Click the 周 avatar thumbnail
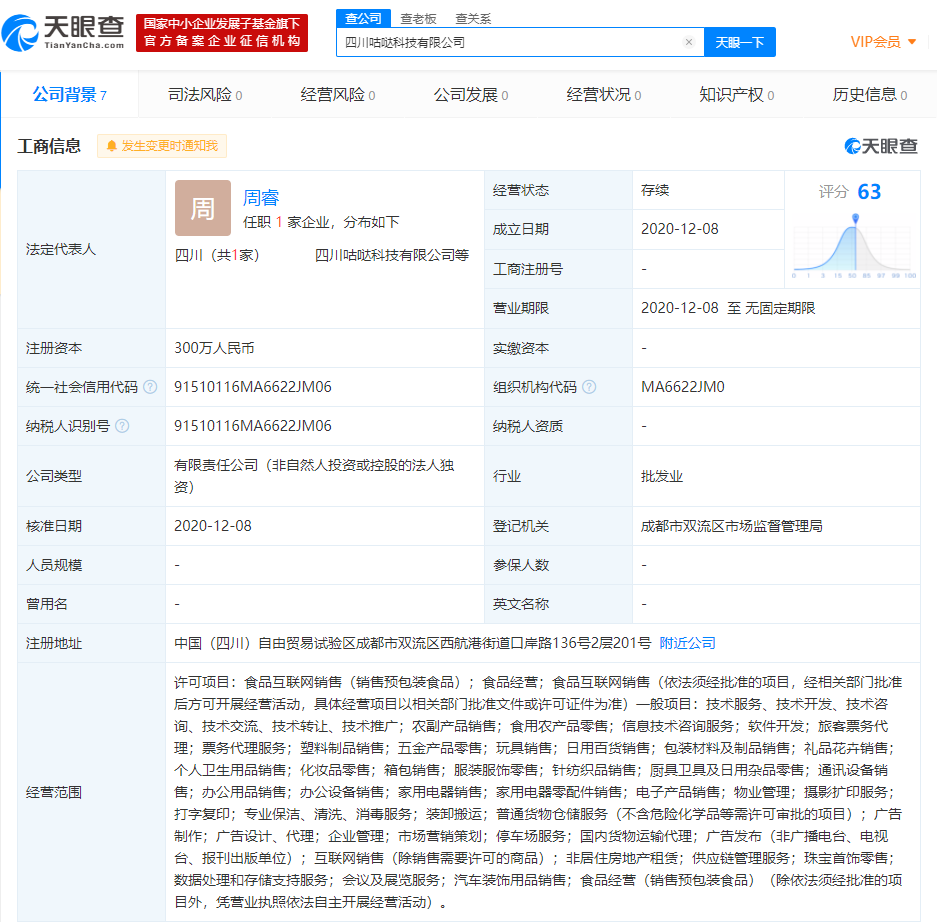The width and height of the screenshot is (937, 922). (x=202, y=208)
